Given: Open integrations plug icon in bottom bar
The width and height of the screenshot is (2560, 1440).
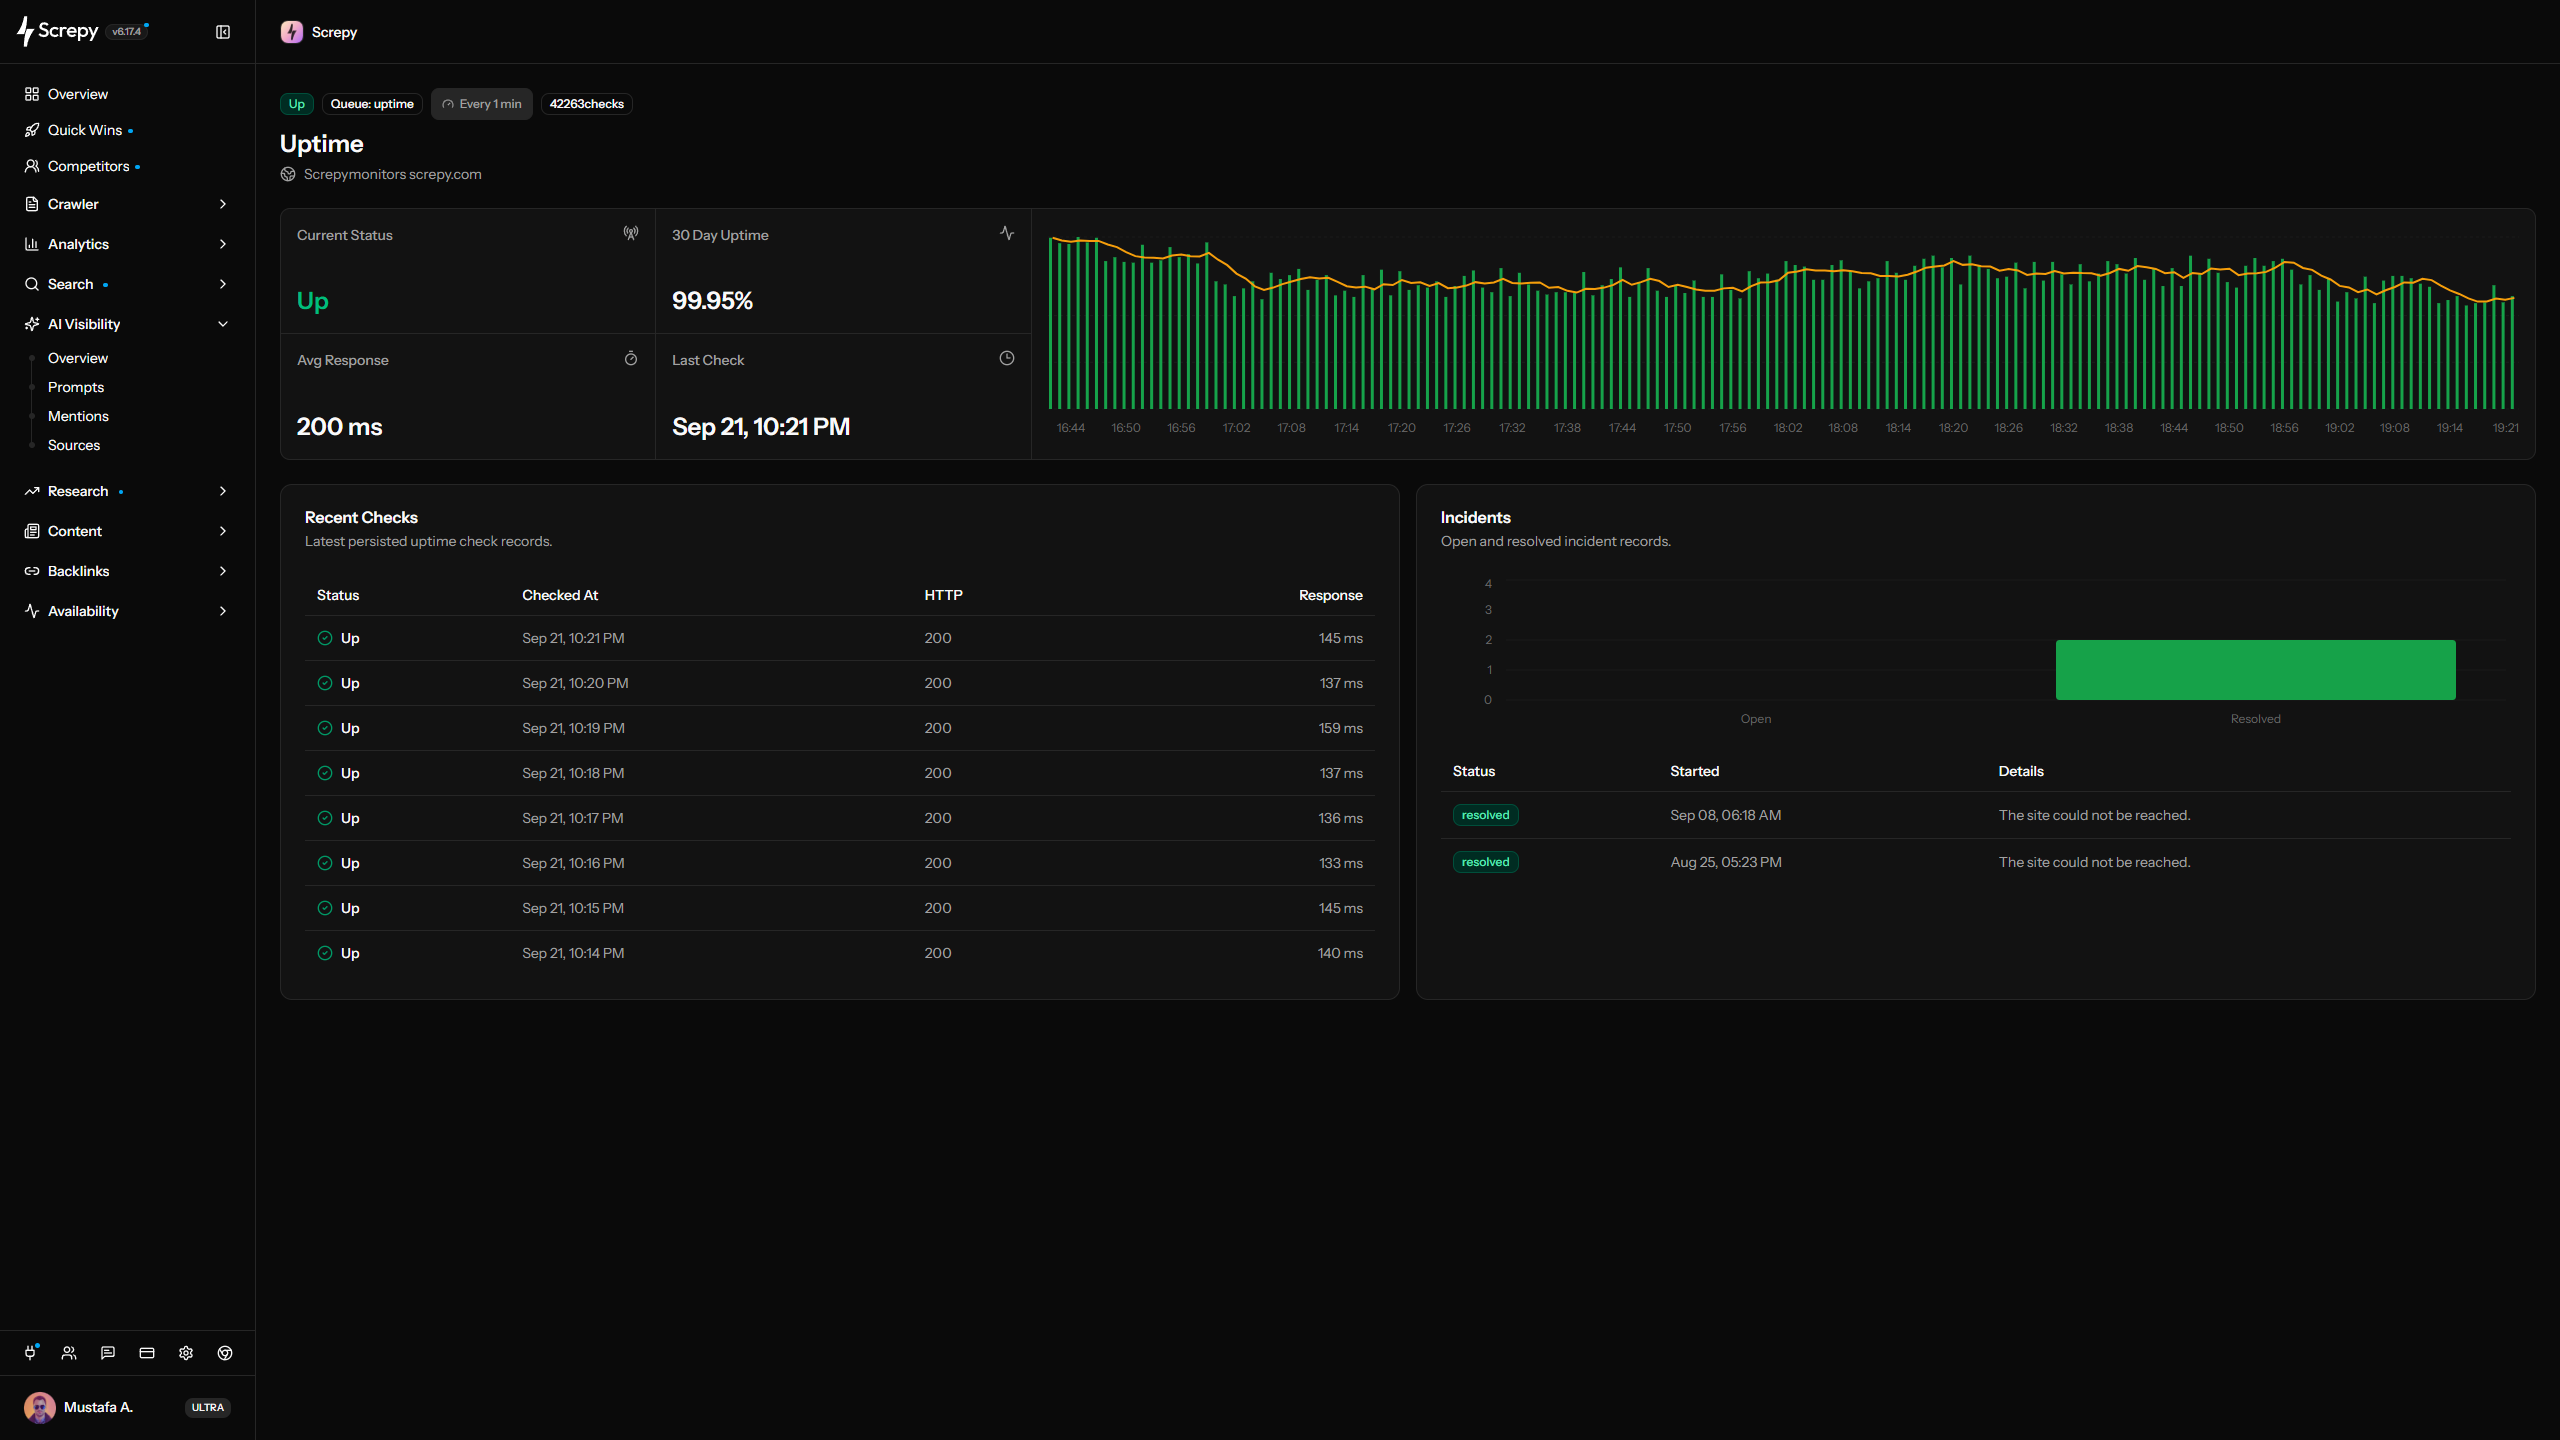Looking at the screenshot, I should click(x=30, y=1353).
